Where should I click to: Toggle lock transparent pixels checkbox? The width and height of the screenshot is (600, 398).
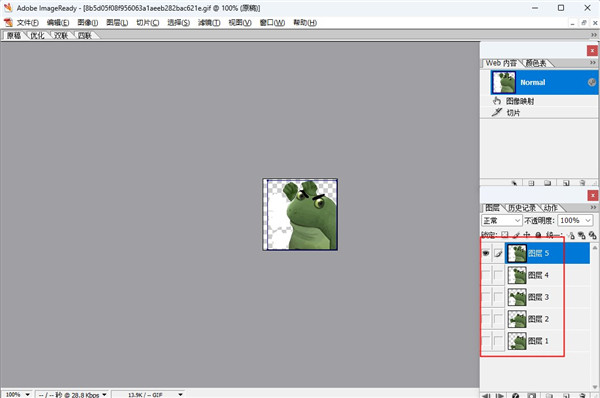point(505,235)
